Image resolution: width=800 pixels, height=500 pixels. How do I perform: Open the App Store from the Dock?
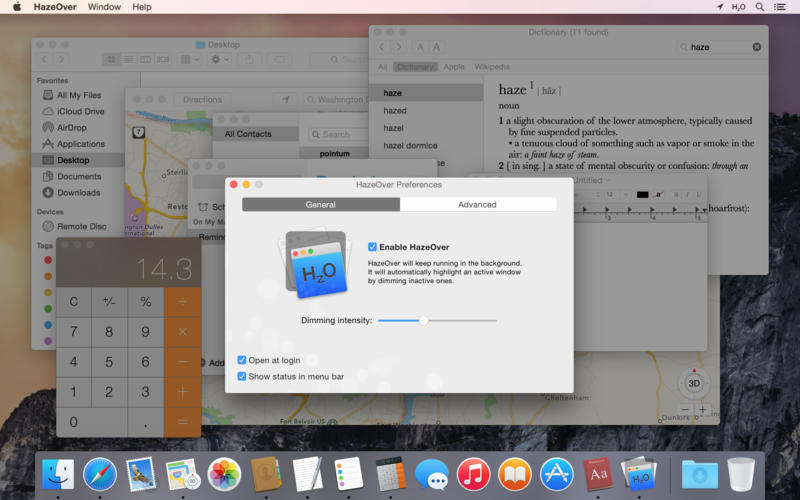click(x=556, y=473)
